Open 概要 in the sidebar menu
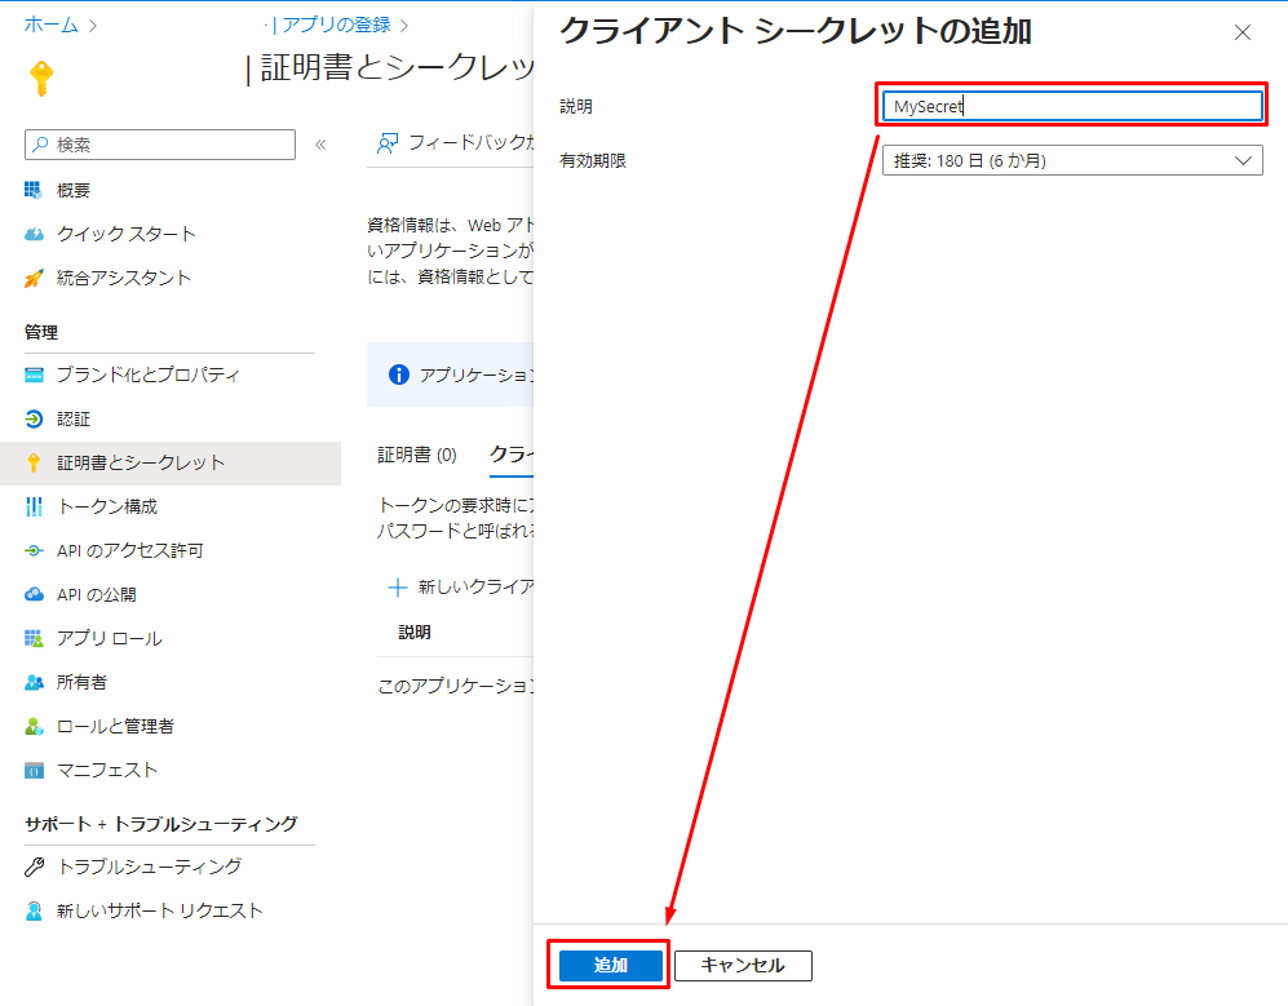This screenshot has height=1006, width=1288. 73,190
